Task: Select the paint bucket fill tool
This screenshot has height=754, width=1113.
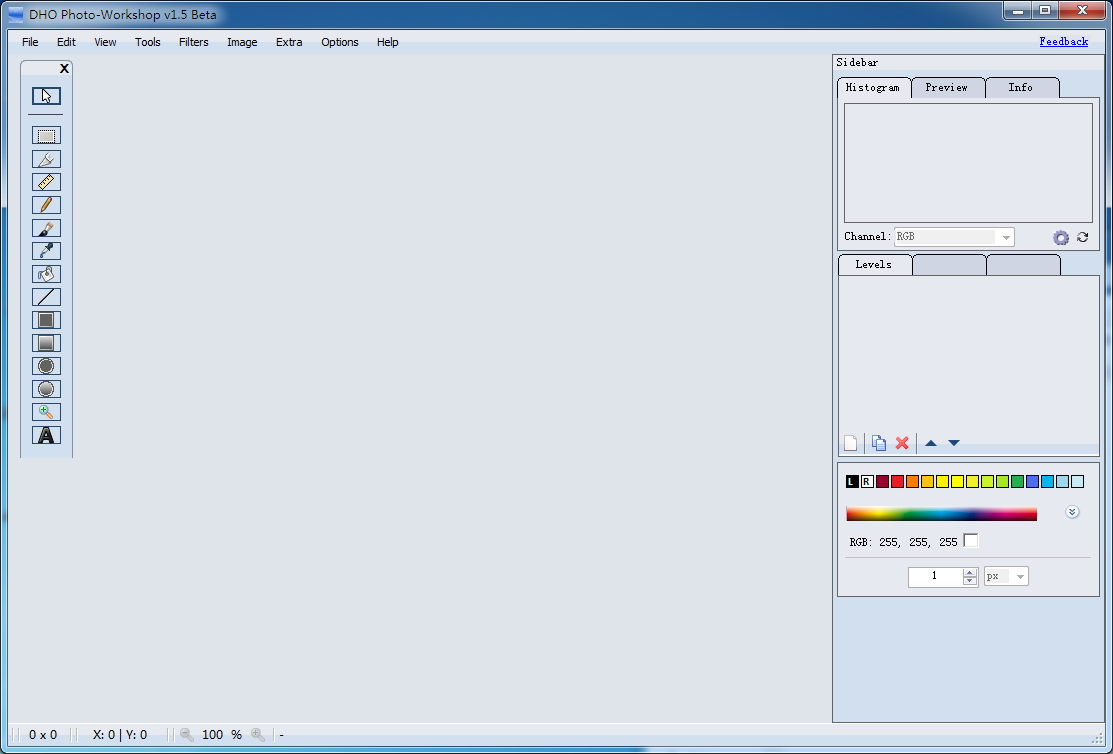Action: 46,274
